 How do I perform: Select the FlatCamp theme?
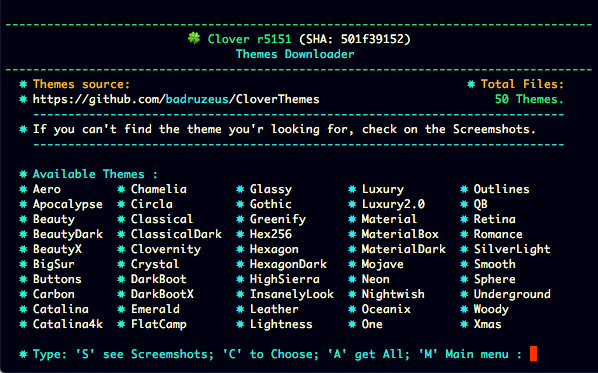159,325
